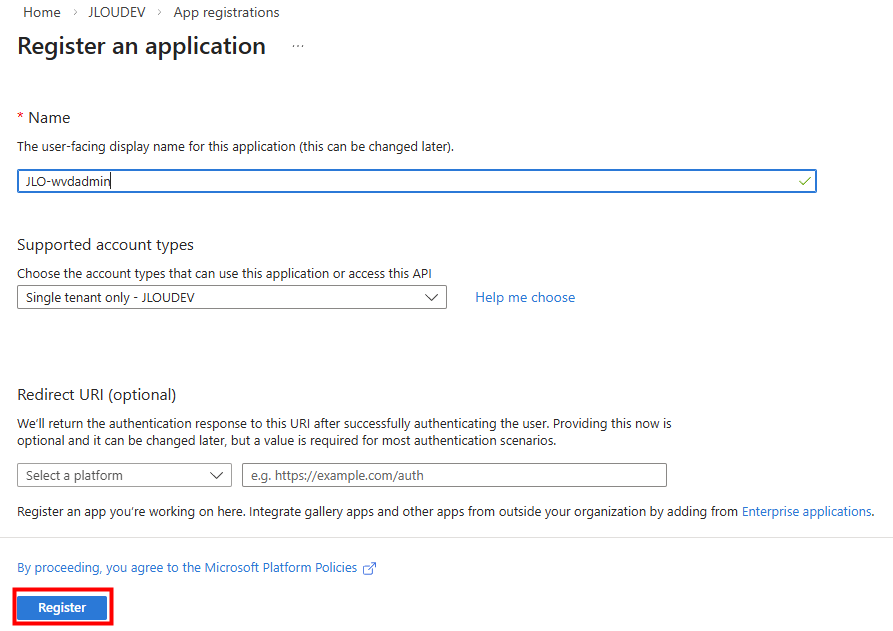Open the Select a platform dropdown
The height and width of the screenshot is (631, 893).
tap(124, 475)
